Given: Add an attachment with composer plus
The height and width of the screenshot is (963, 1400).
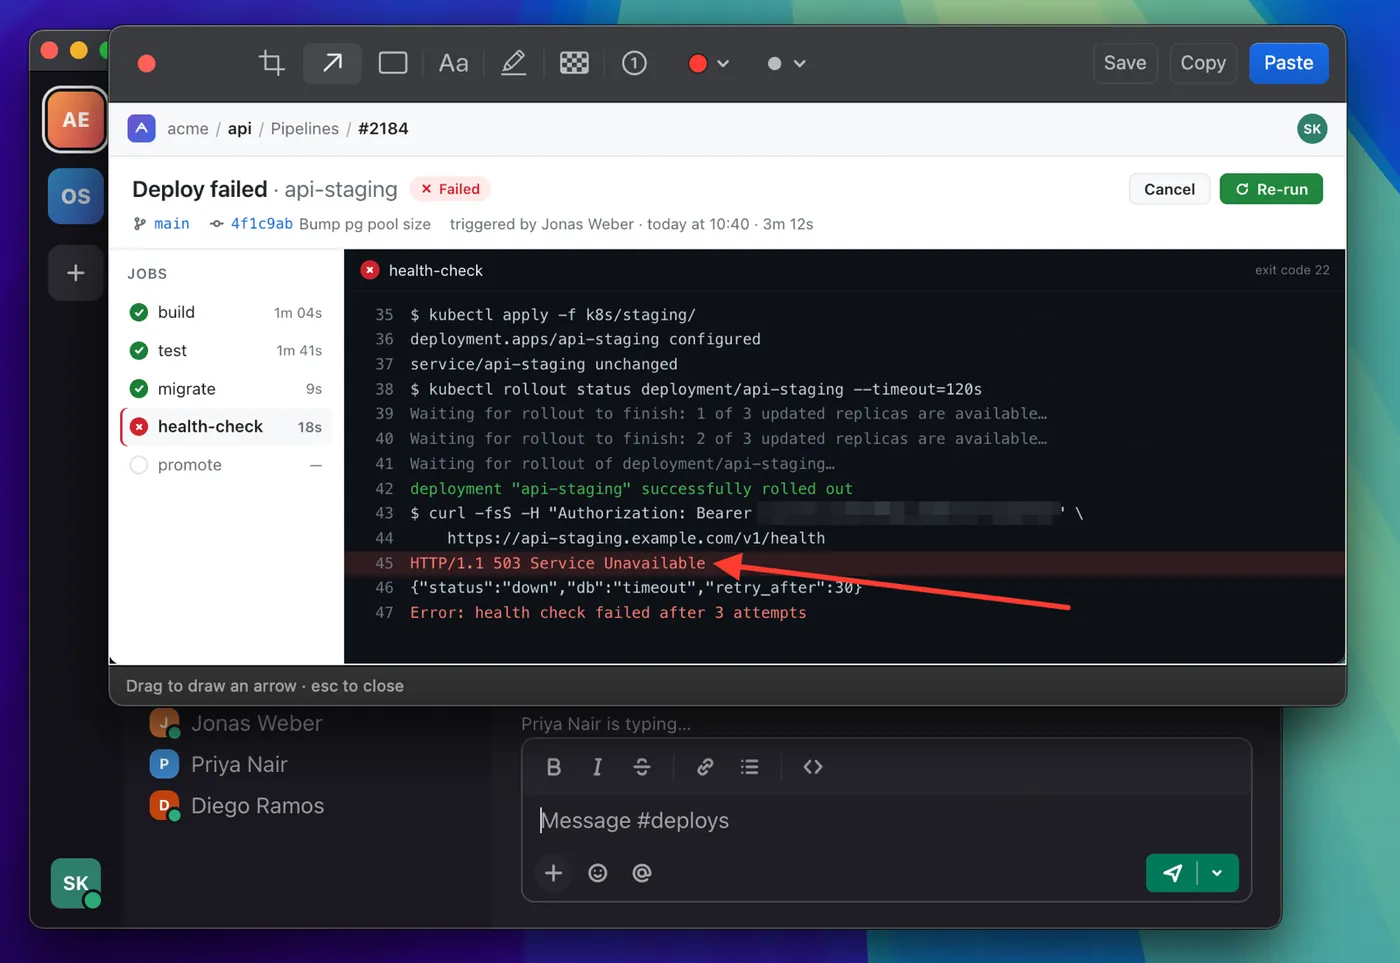Looking at the screenshot, I should pos(553,873).
